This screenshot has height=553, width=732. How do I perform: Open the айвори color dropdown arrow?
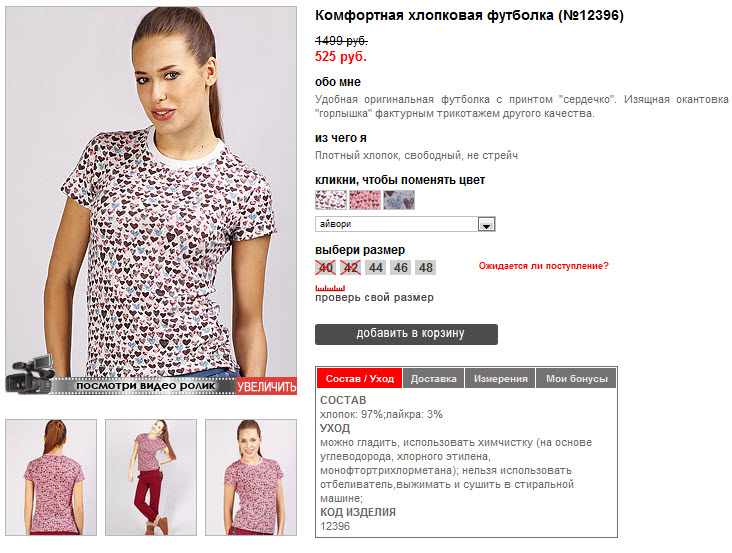pos(486,224)
